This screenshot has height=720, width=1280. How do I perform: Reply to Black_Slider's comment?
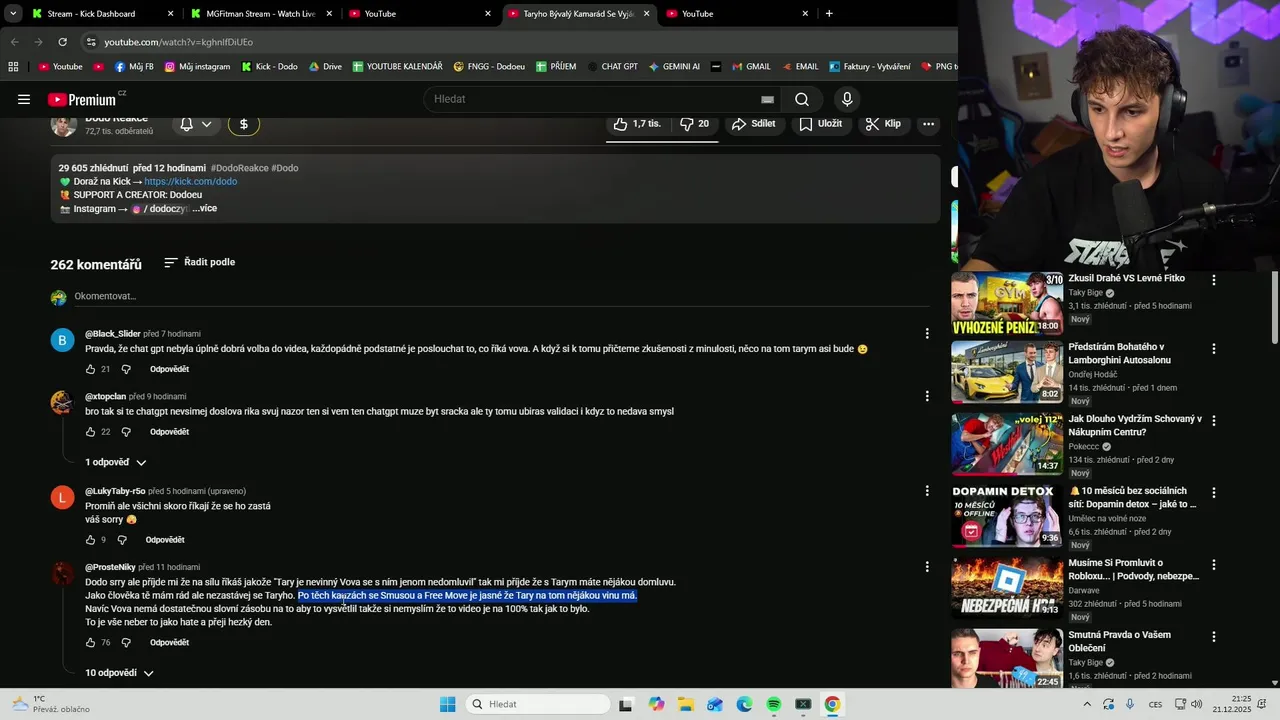[169, 369]
